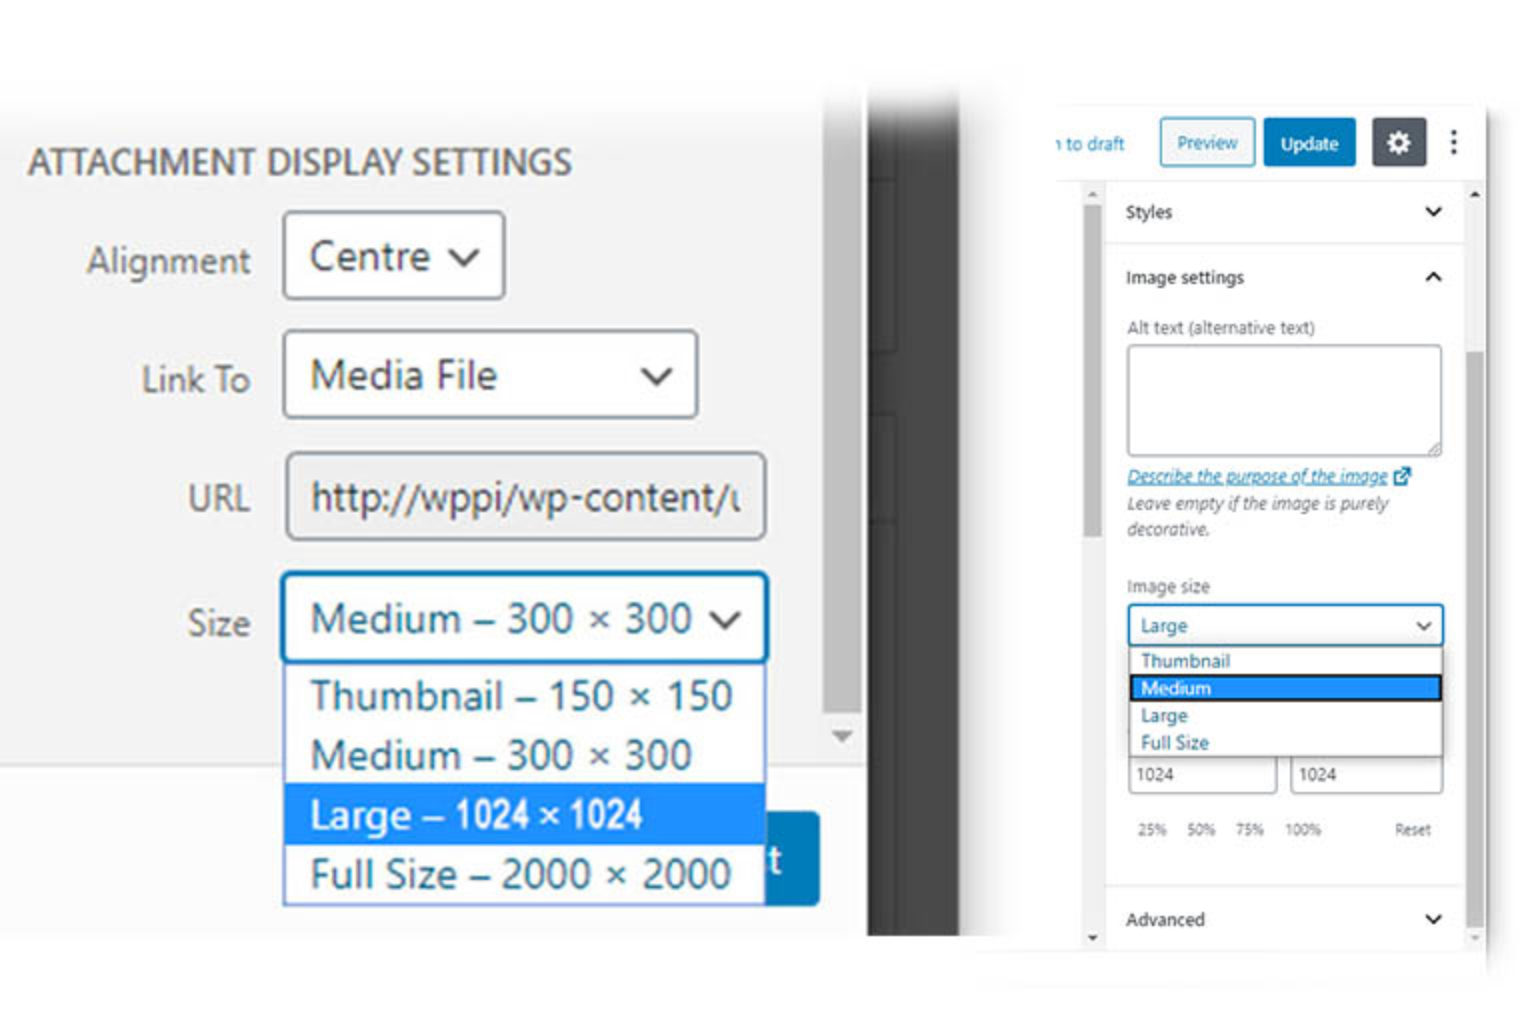Click the Preview button
The image size is (1536, 1024).
tap(1206, 143)
